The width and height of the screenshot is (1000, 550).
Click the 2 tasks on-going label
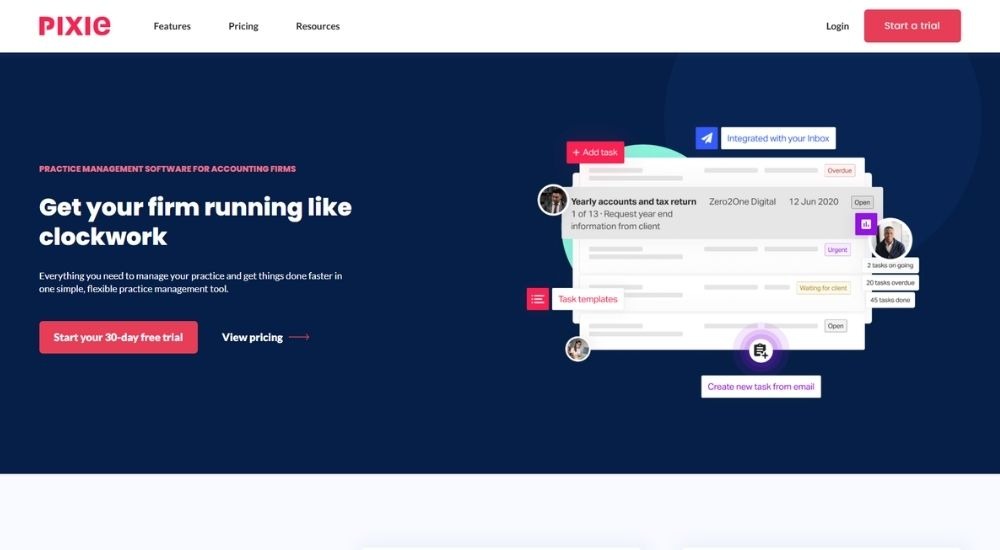890,265
